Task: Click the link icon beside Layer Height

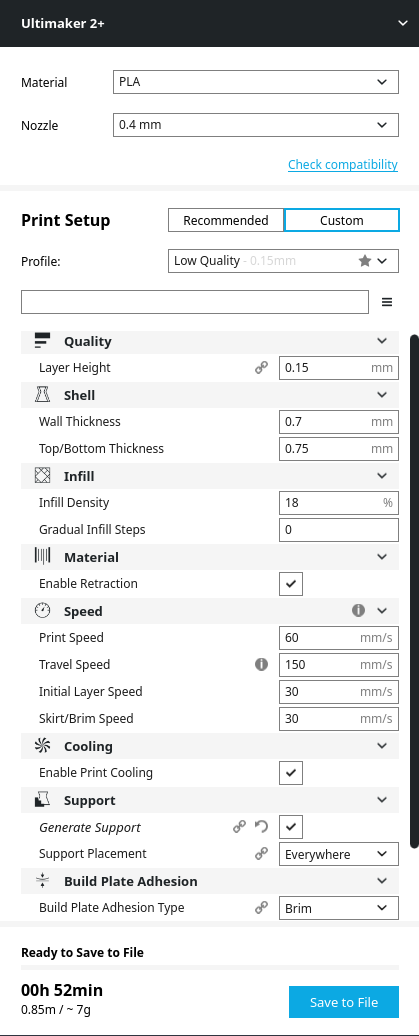Action: click(262, 368)
